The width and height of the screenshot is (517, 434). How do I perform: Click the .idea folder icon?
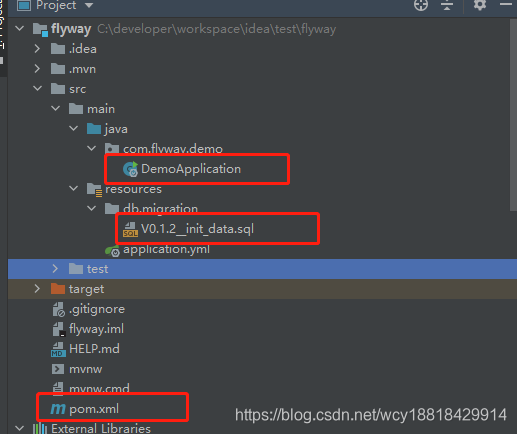tap(58, 49)
